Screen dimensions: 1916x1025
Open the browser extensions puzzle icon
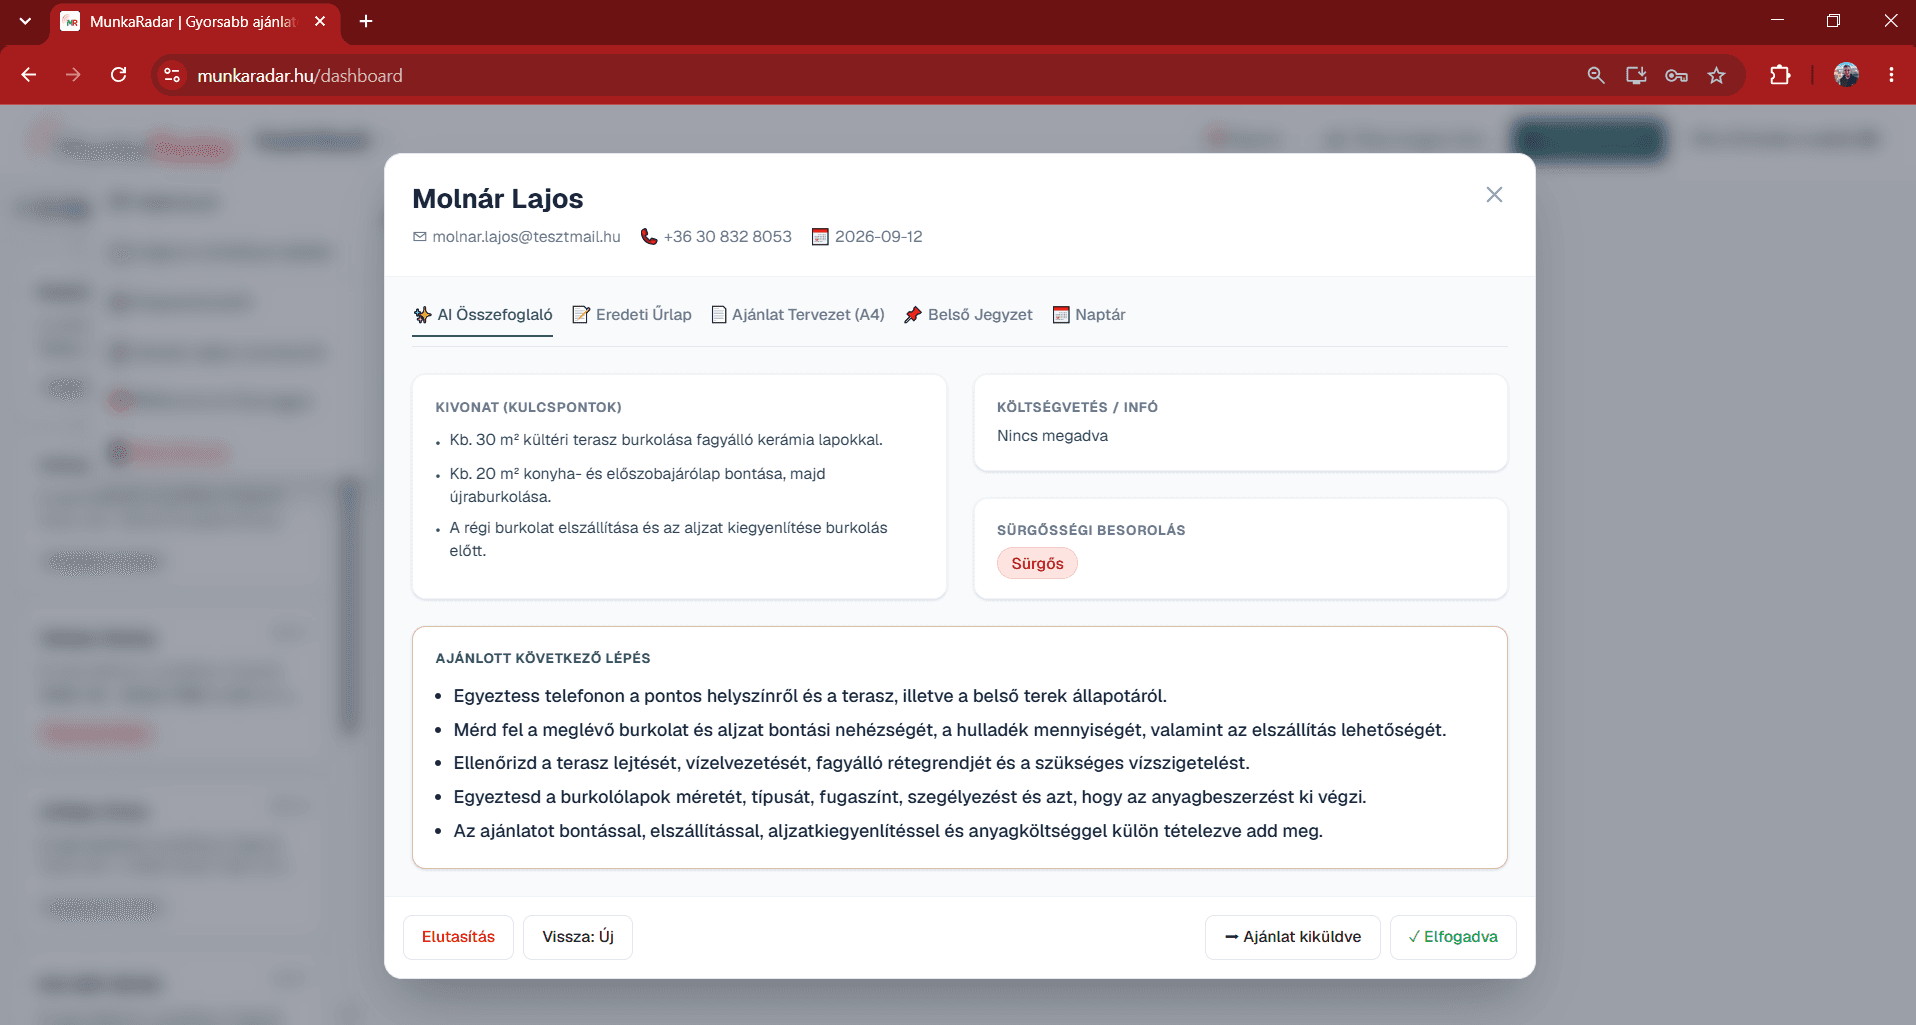[1780, 75]
